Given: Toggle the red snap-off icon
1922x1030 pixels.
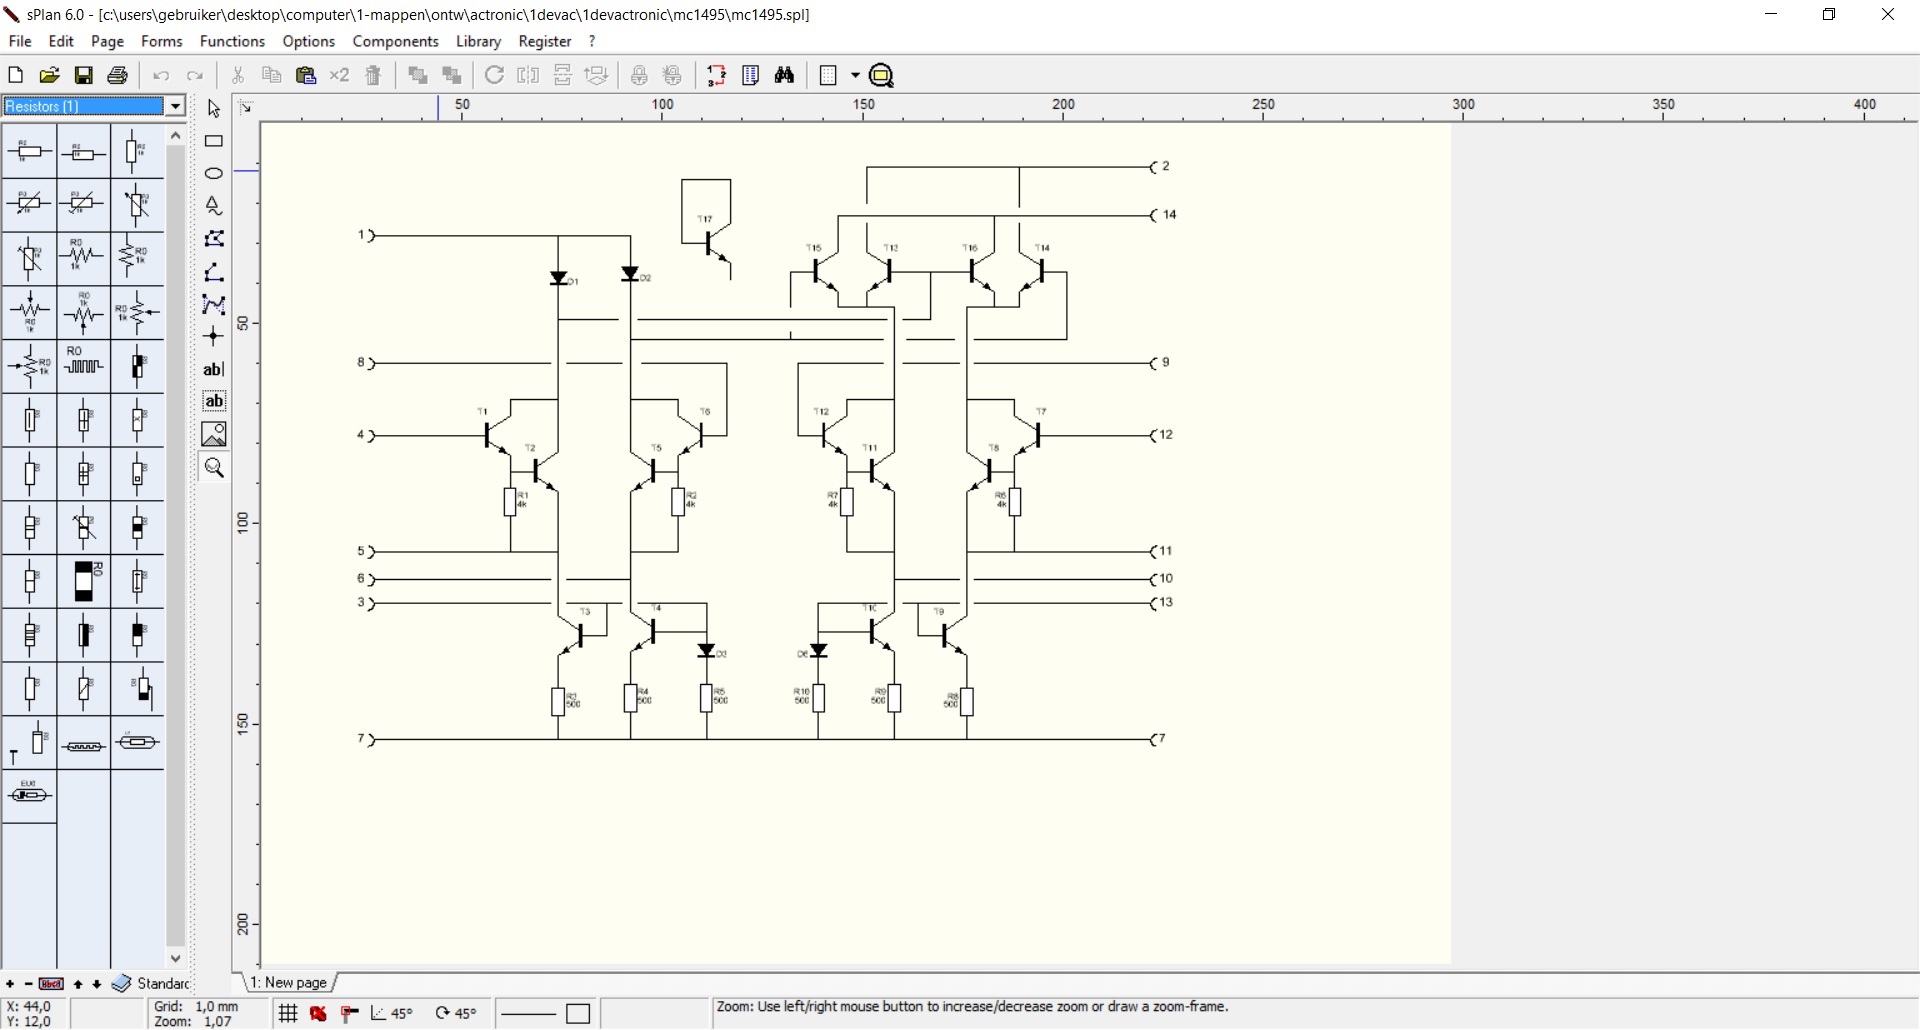Looking at the screenshot, I should [x=319, y=1013].
